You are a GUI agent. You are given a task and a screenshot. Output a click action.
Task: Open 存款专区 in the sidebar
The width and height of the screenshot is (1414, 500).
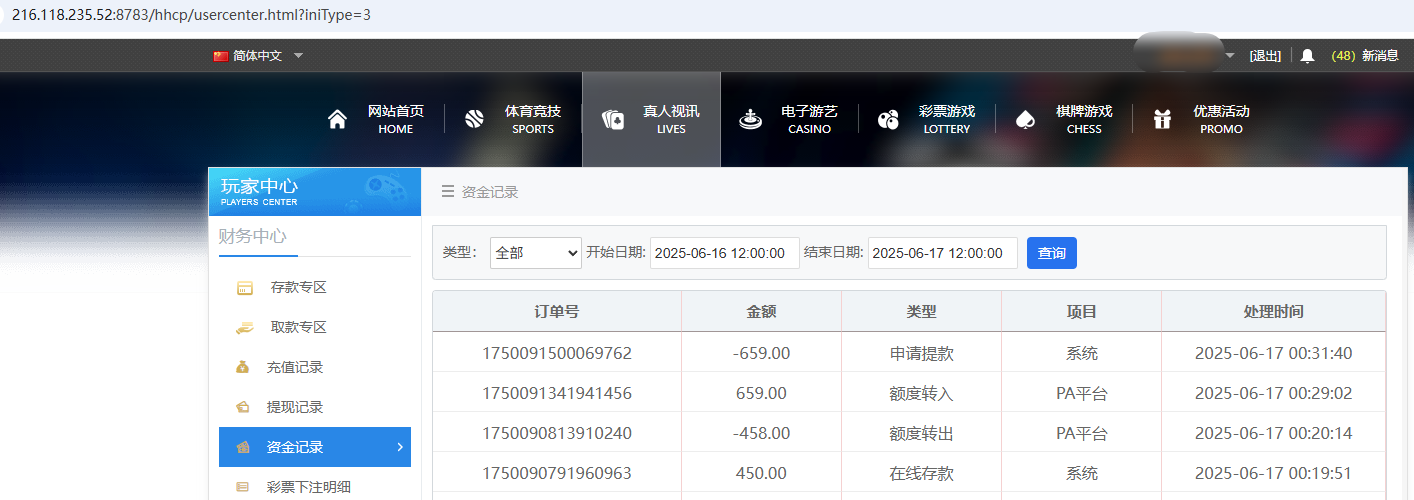click(x=298, y=288)
